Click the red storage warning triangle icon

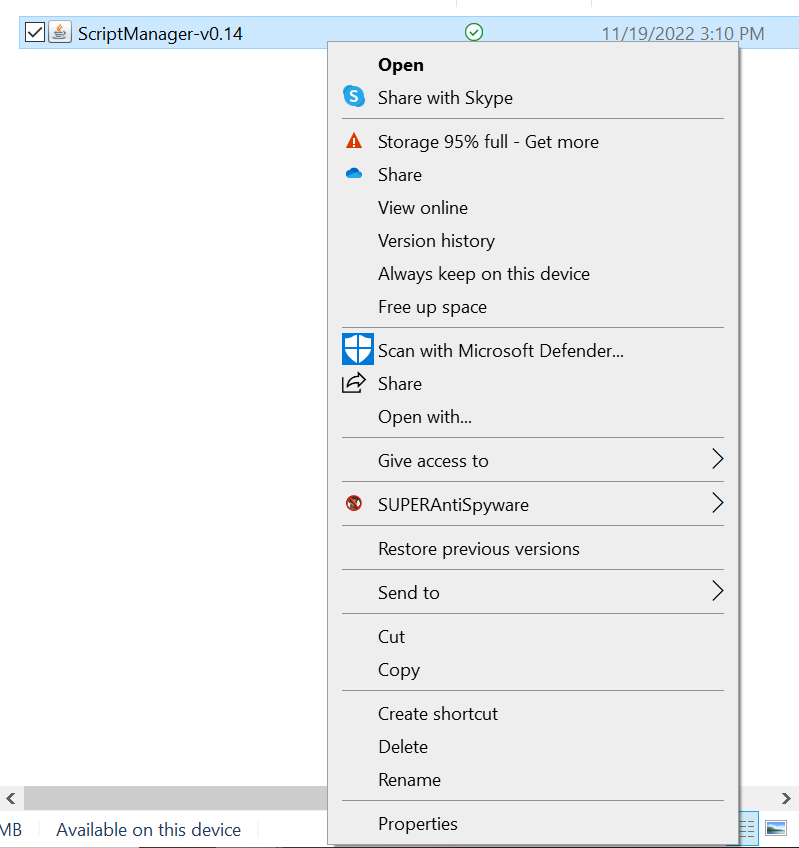pyautogui.click(x=353, y=142)
